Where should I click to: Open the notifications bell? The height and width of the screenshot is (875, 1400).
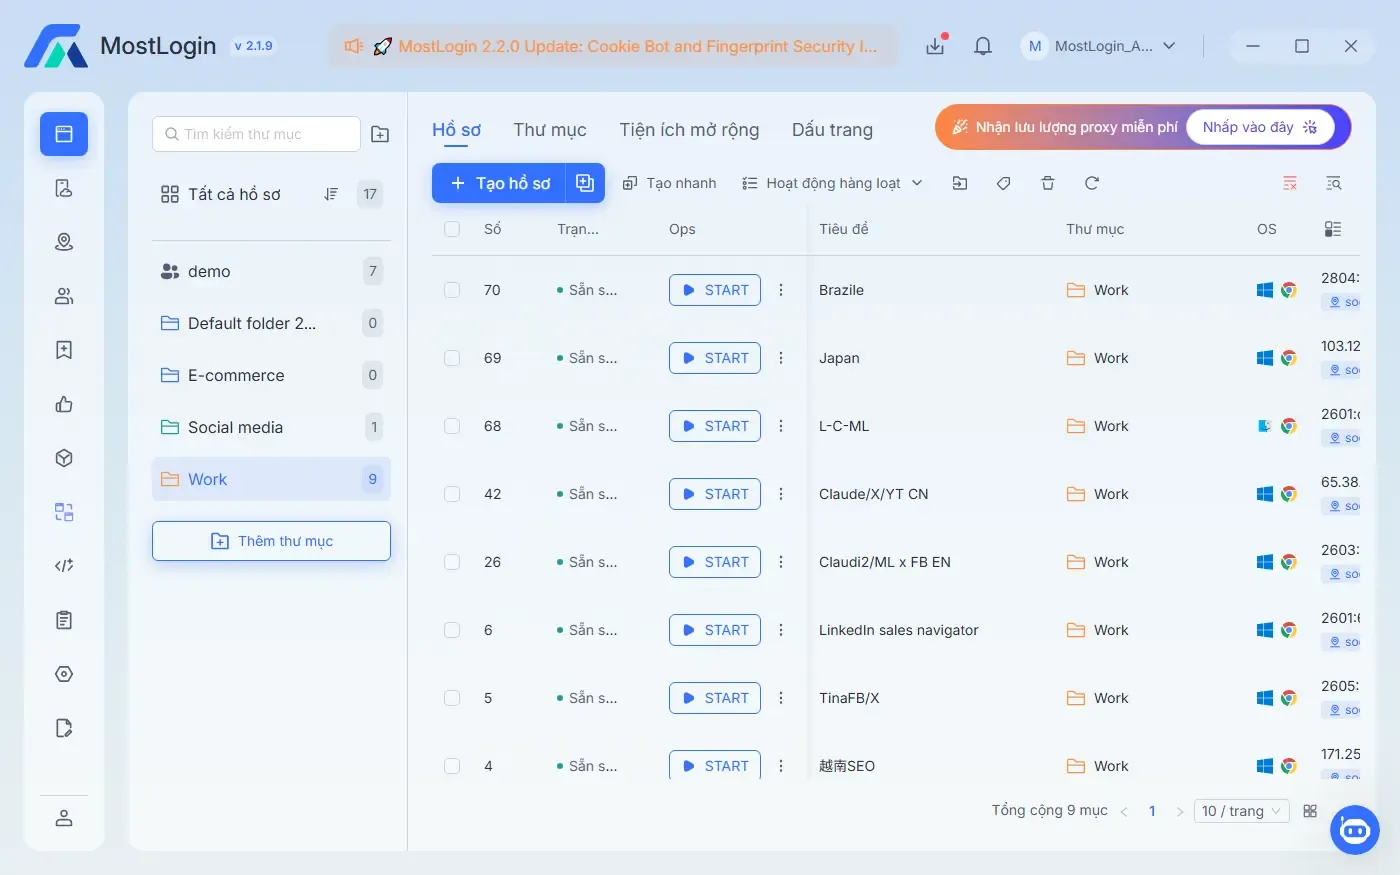point(983,46)
